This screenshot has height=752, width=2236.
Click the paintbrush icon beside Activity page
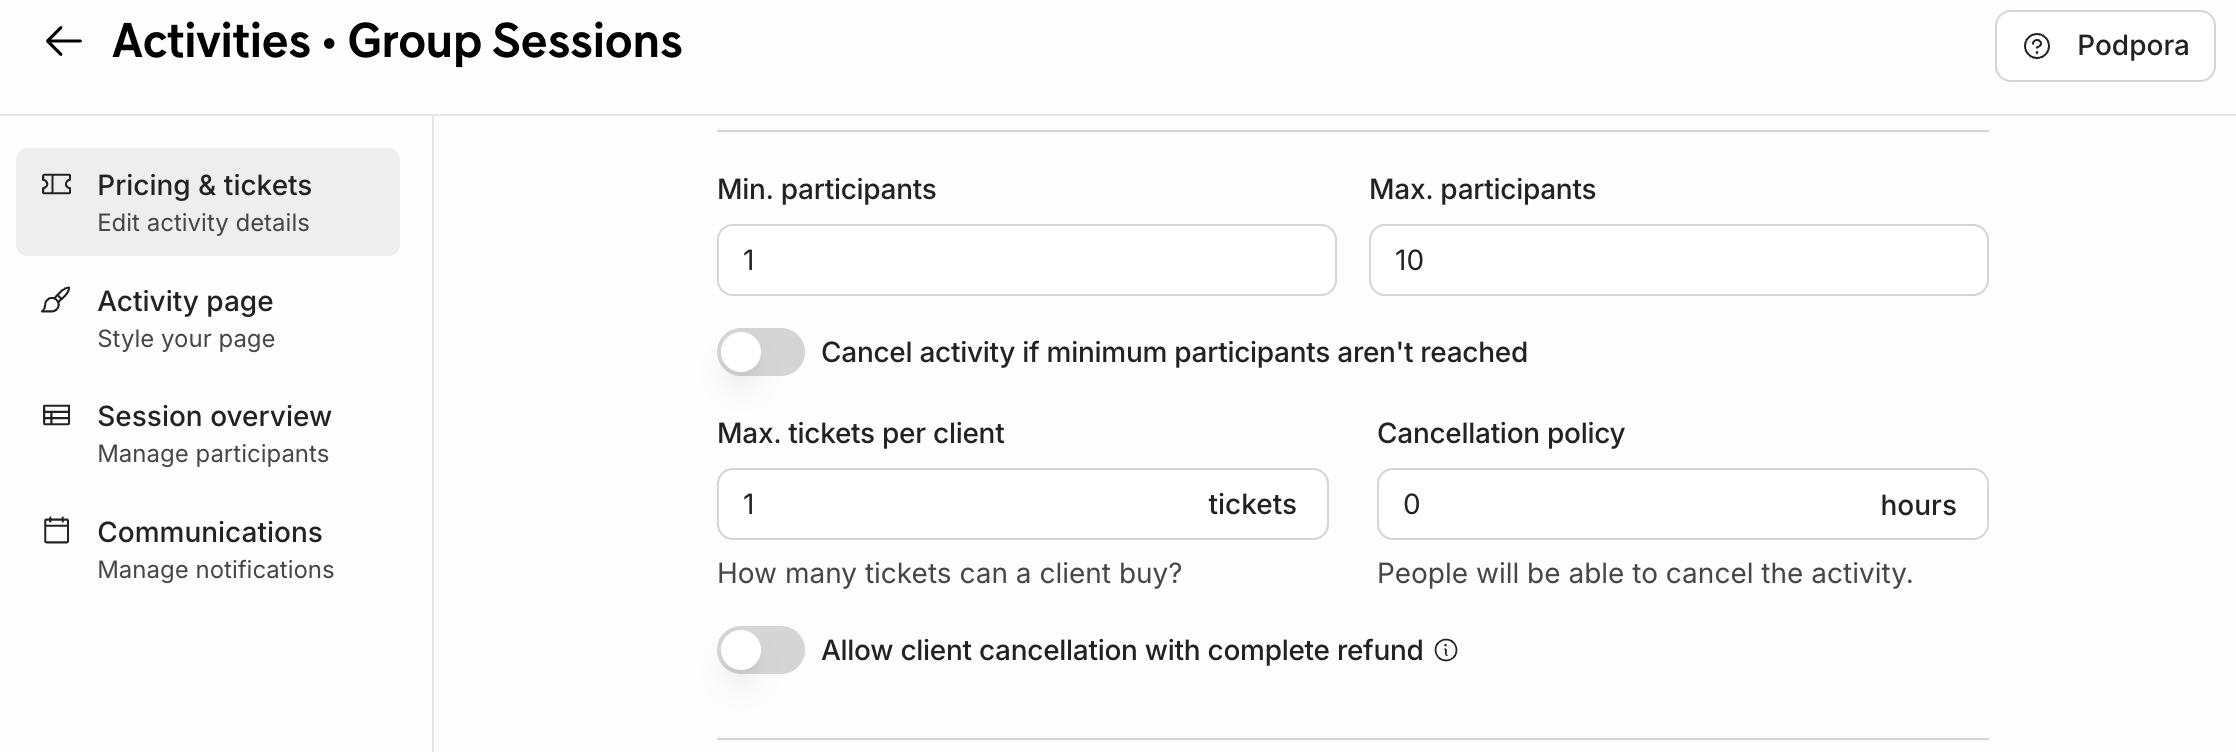(56, 300)
